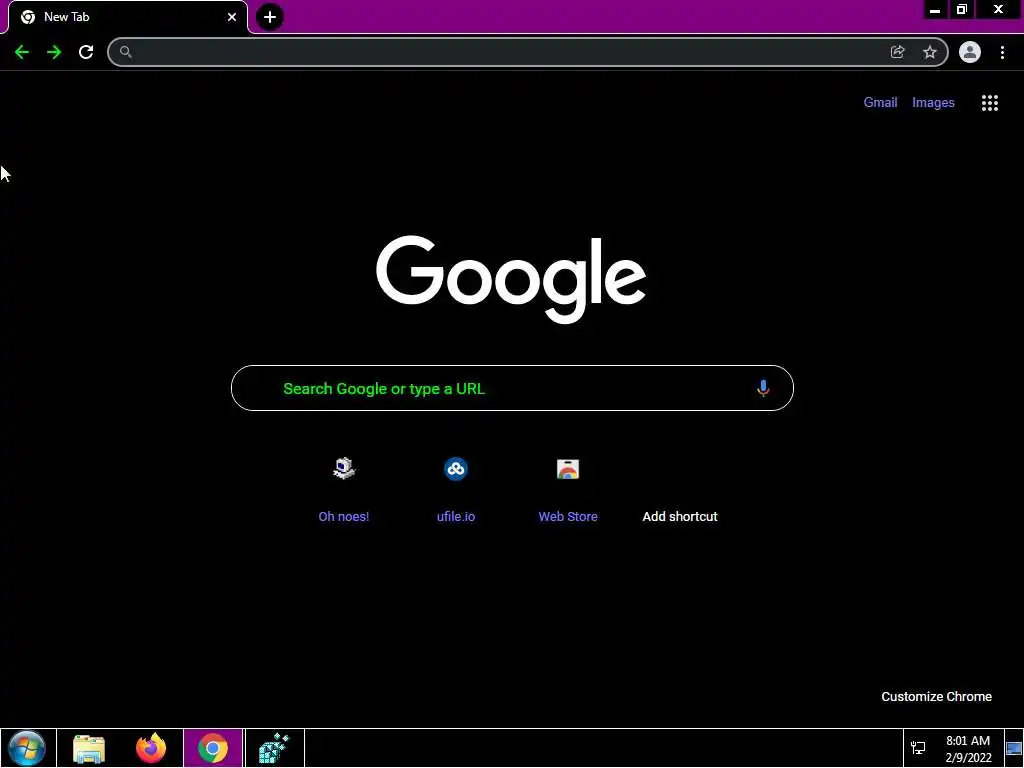Open the Google apps grid

(x=989, y=103)
